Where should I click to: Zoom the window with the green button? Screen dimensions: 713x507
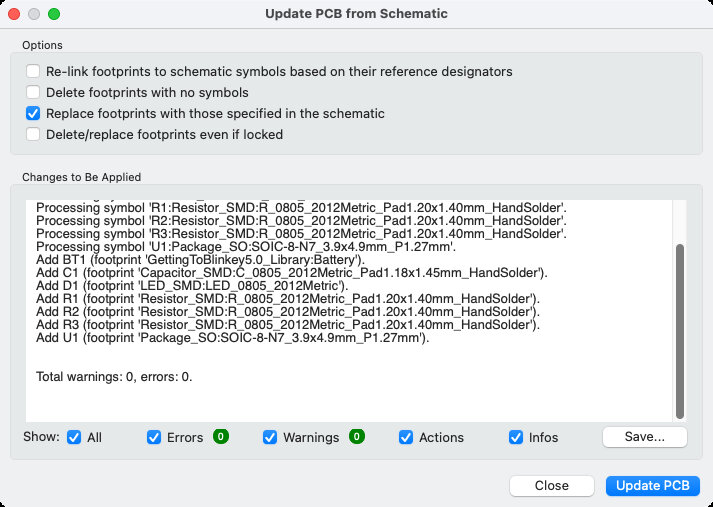pos(54,14)
